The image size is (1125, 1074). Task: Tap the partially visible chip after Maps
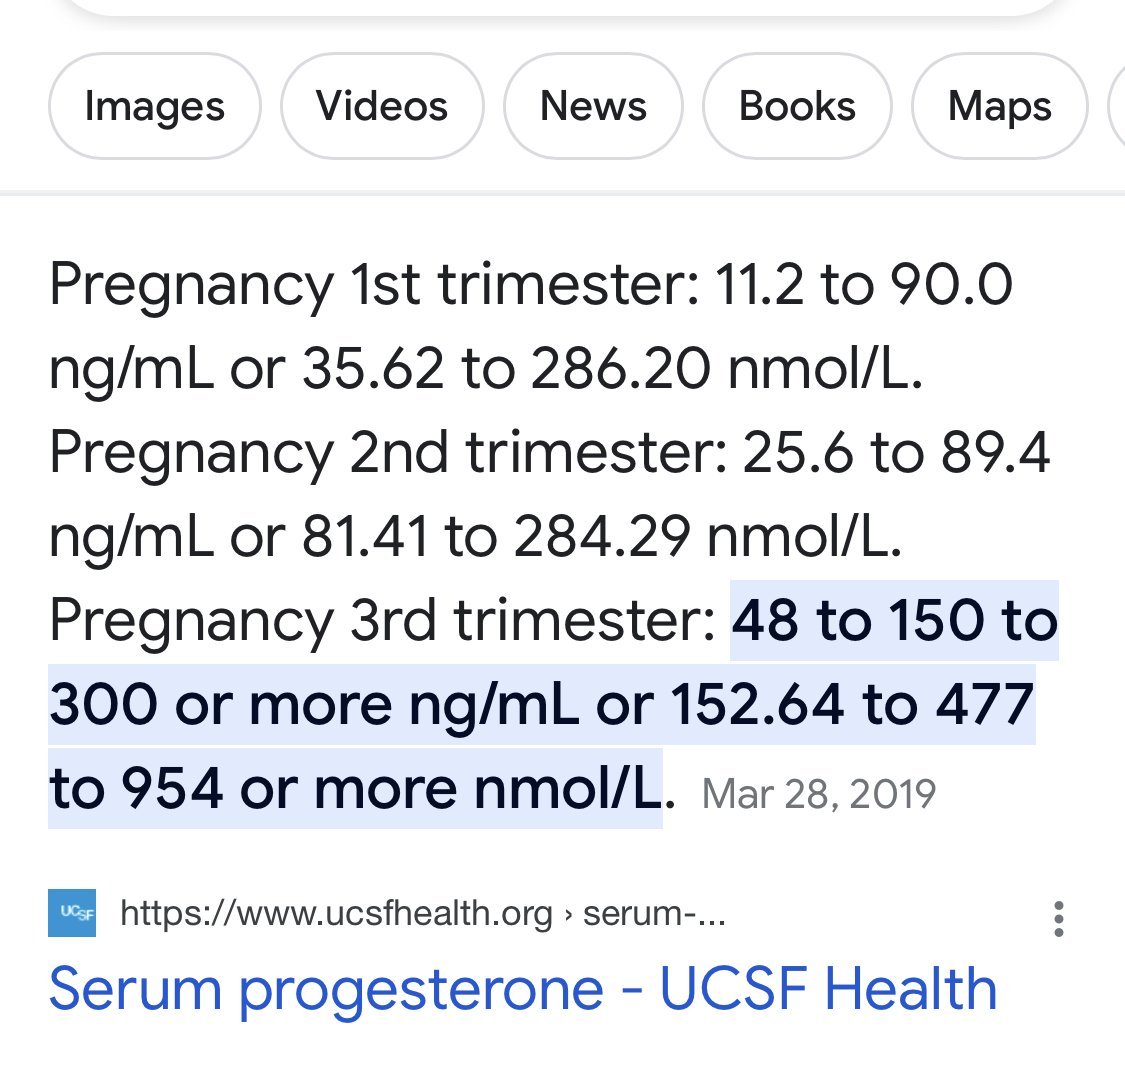[1116, 106]
